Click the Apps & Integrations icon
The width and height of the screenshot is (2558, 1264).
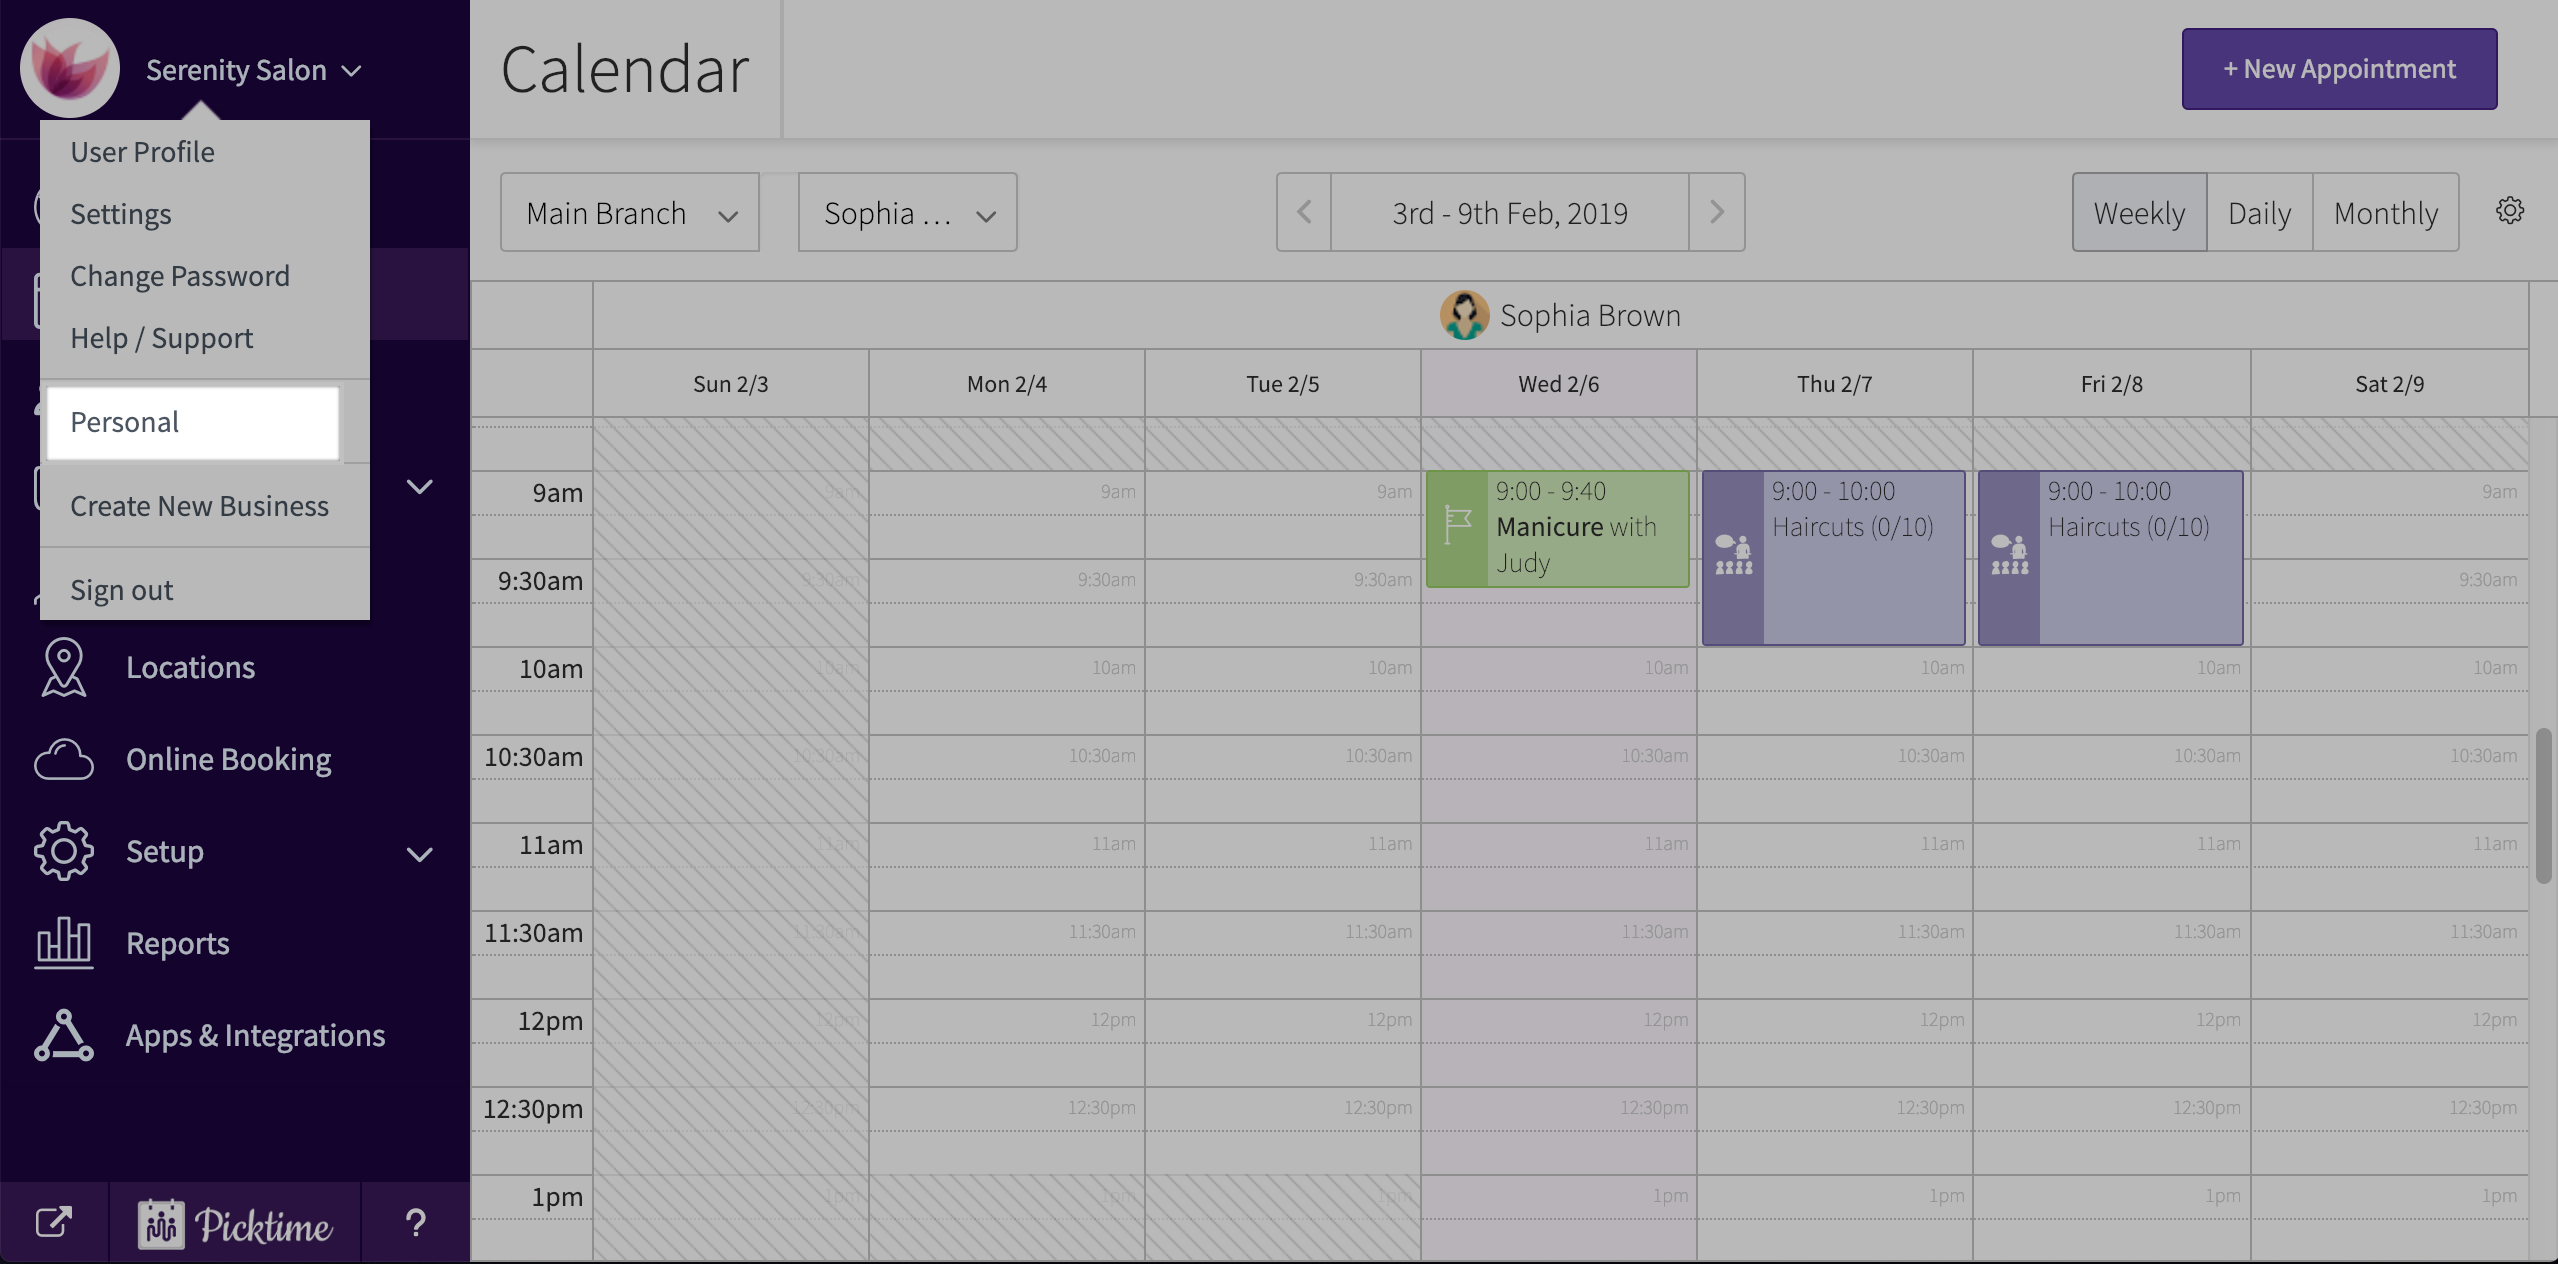(64, 1035)
